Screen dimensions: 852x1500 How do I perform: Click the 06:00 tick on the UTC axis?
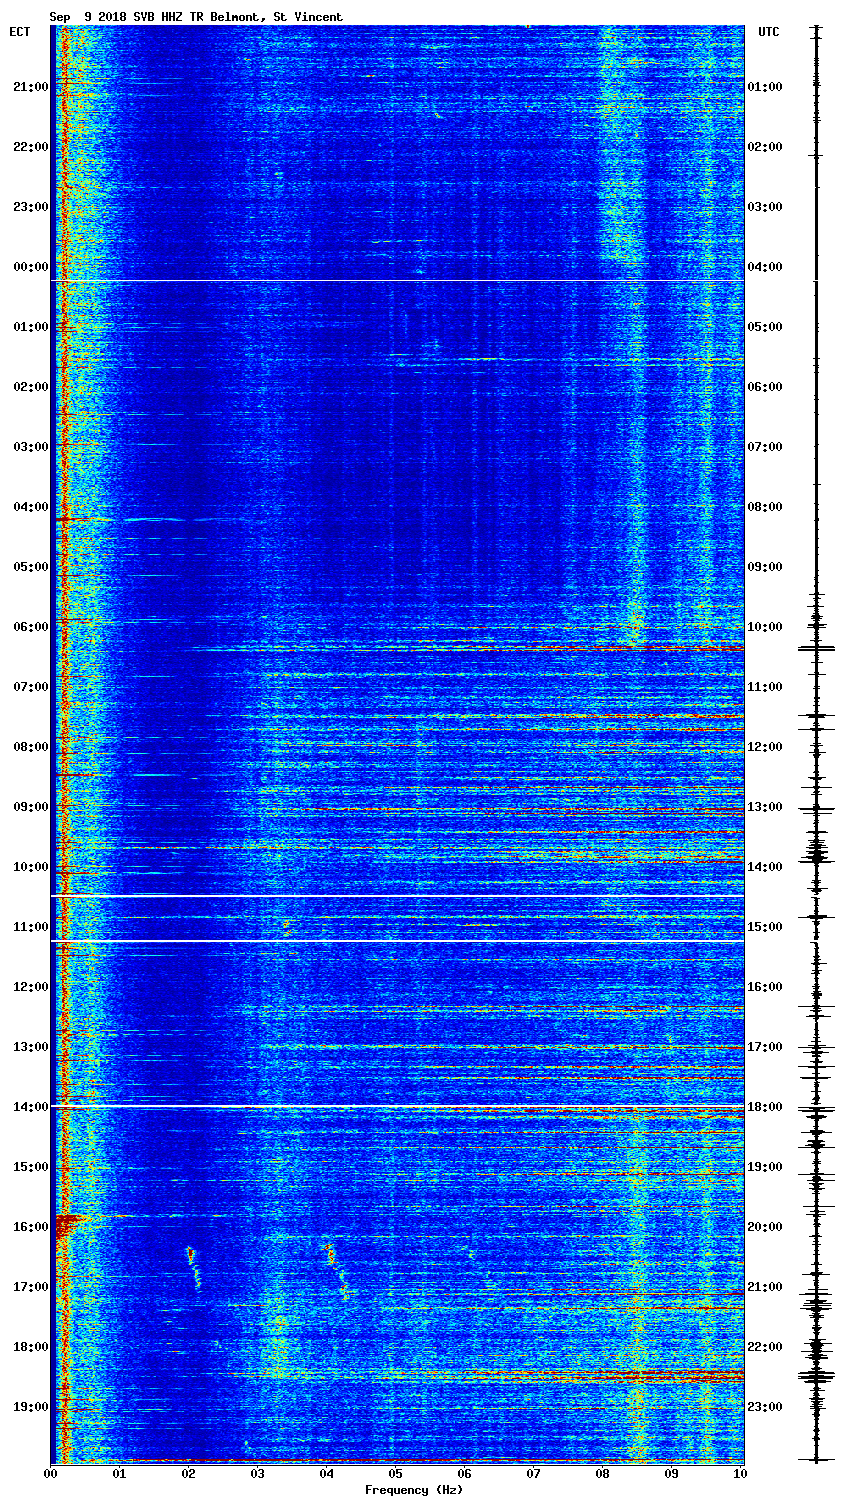765,387
